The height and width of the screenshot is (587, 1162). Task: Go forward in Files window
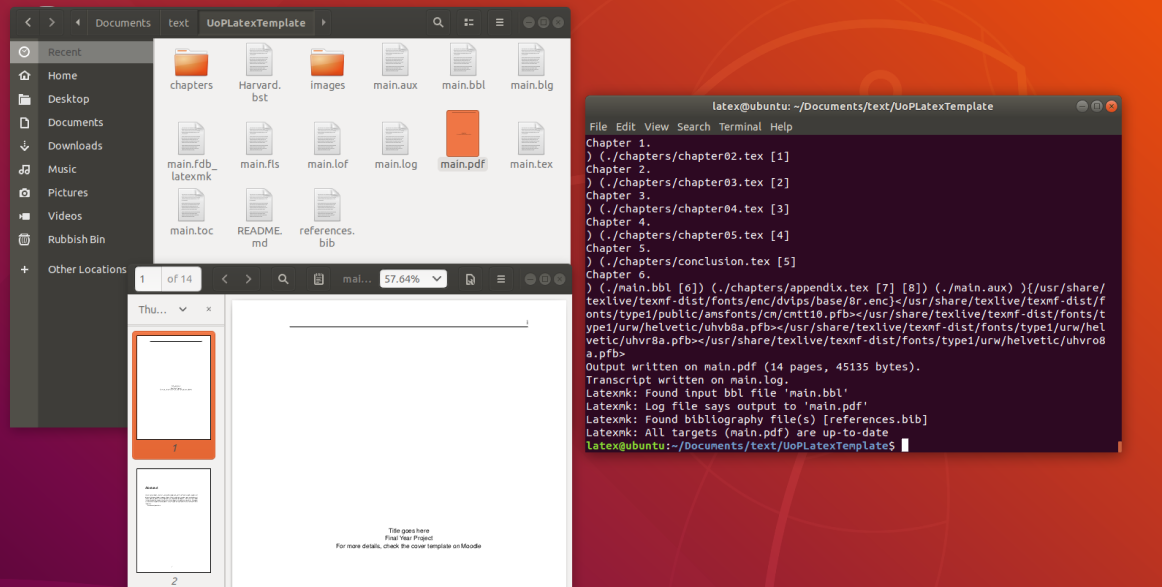52,22
